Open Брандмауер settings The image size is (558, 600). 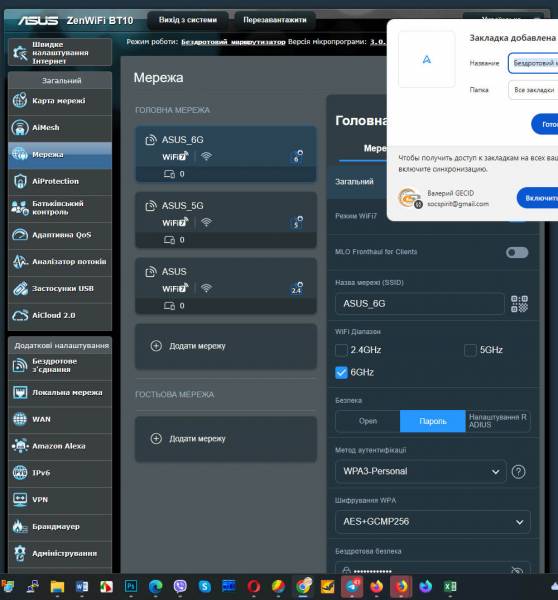pyautogui.click(x=60, y=527)
